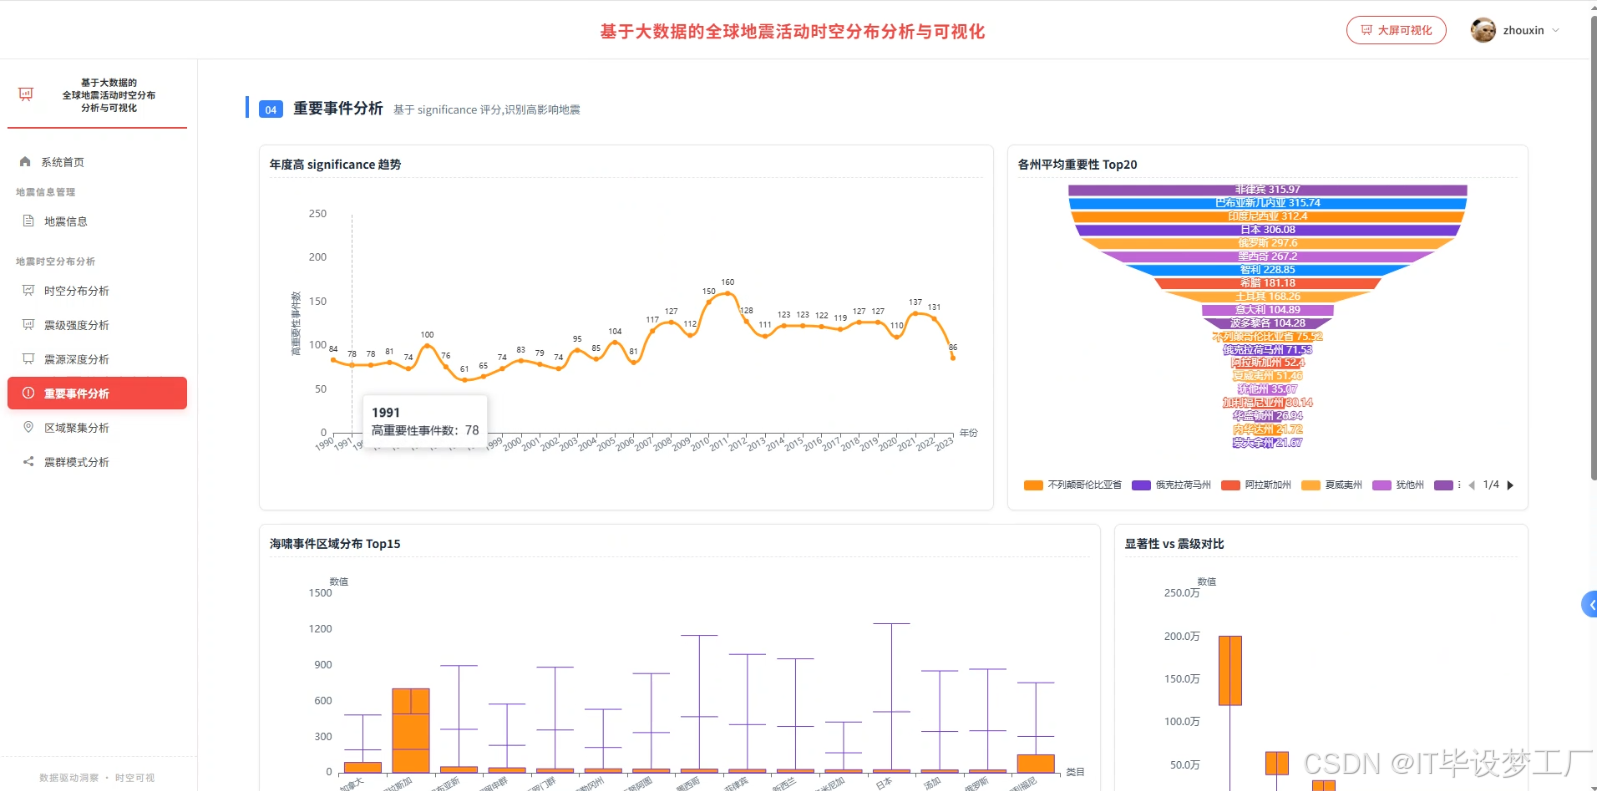Toggle 夏威夷州 legend series
Viewport: 1597px width, 791px height.
point(1332,485)
